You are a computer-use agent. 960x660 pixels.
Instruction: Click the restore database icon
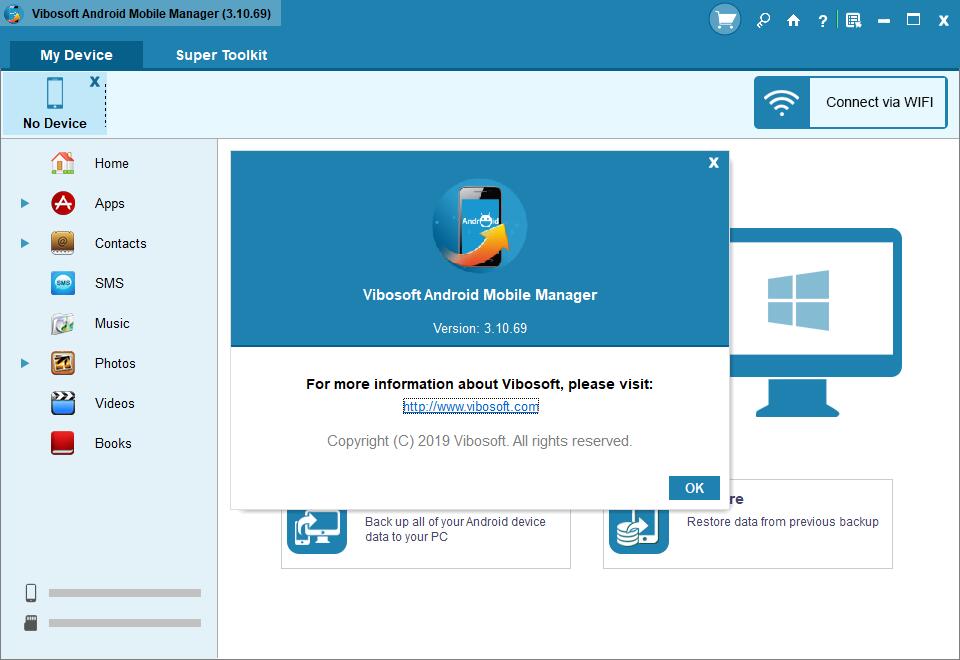pyautogui.click(x=639, y=531)
